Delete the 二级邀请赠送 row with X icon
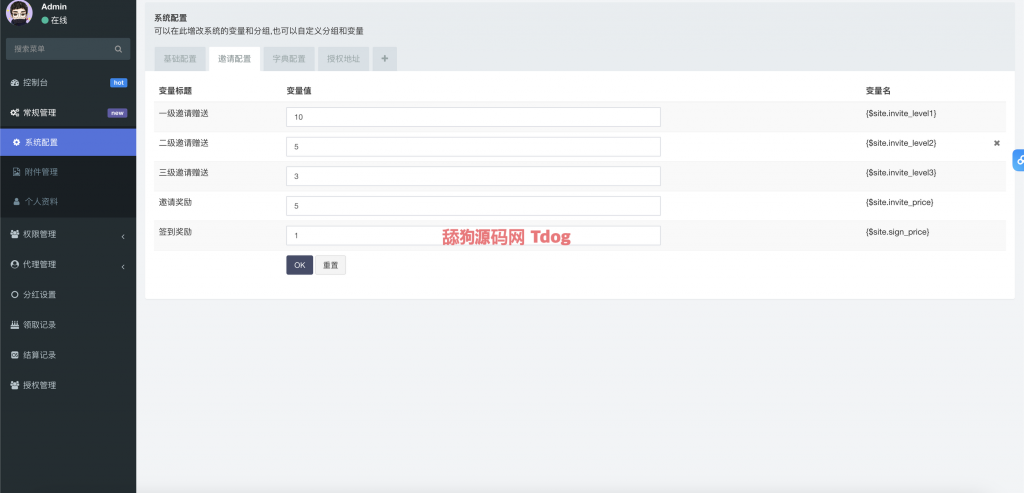This screenshot has width=1024, height=493. [996, 143]
